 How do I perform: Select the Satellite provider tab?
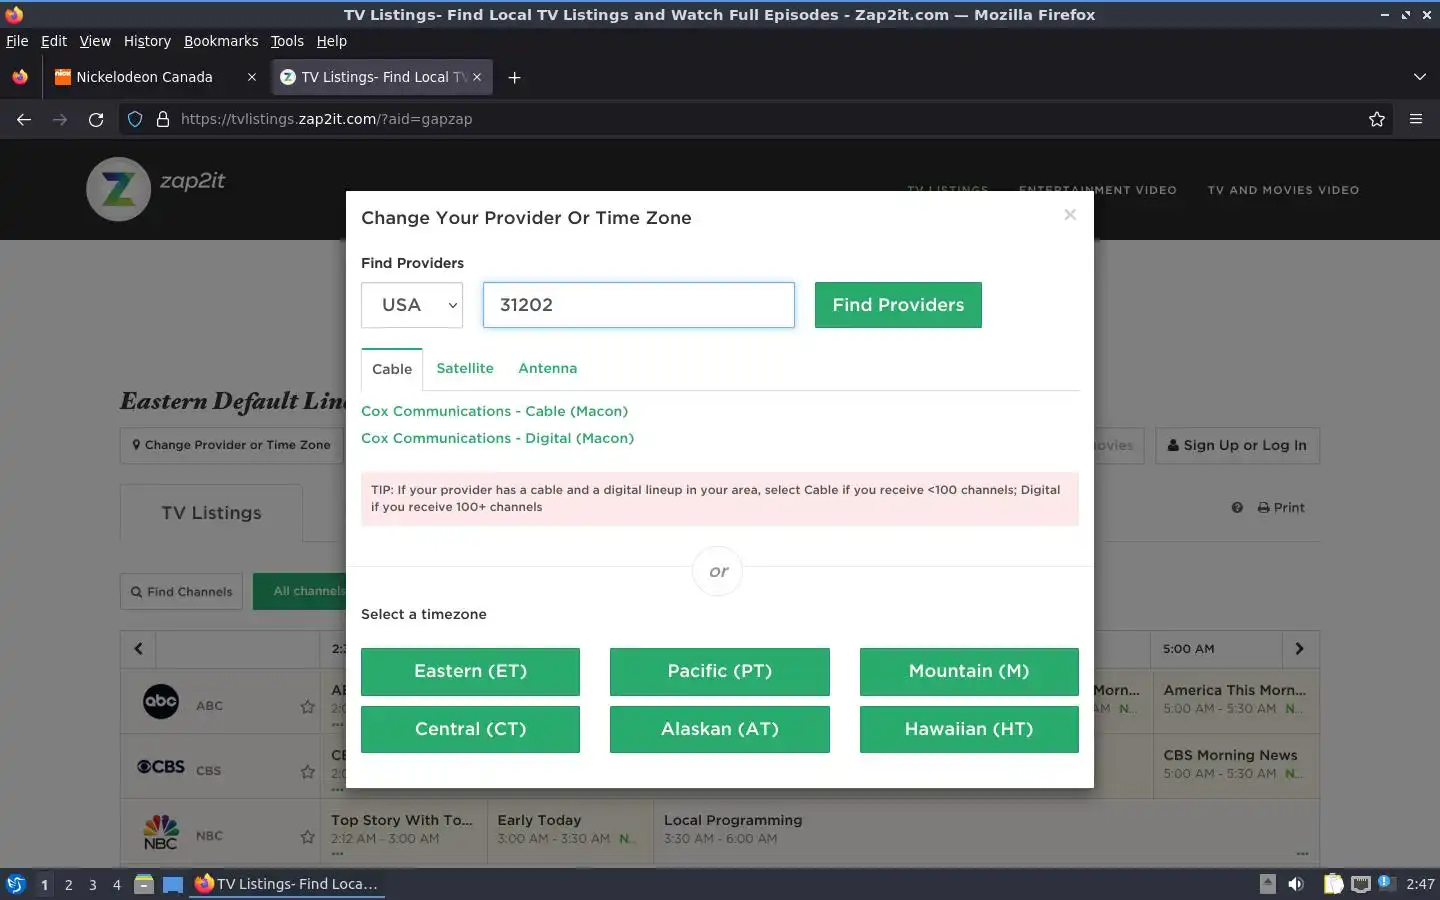tap(465, 368)
